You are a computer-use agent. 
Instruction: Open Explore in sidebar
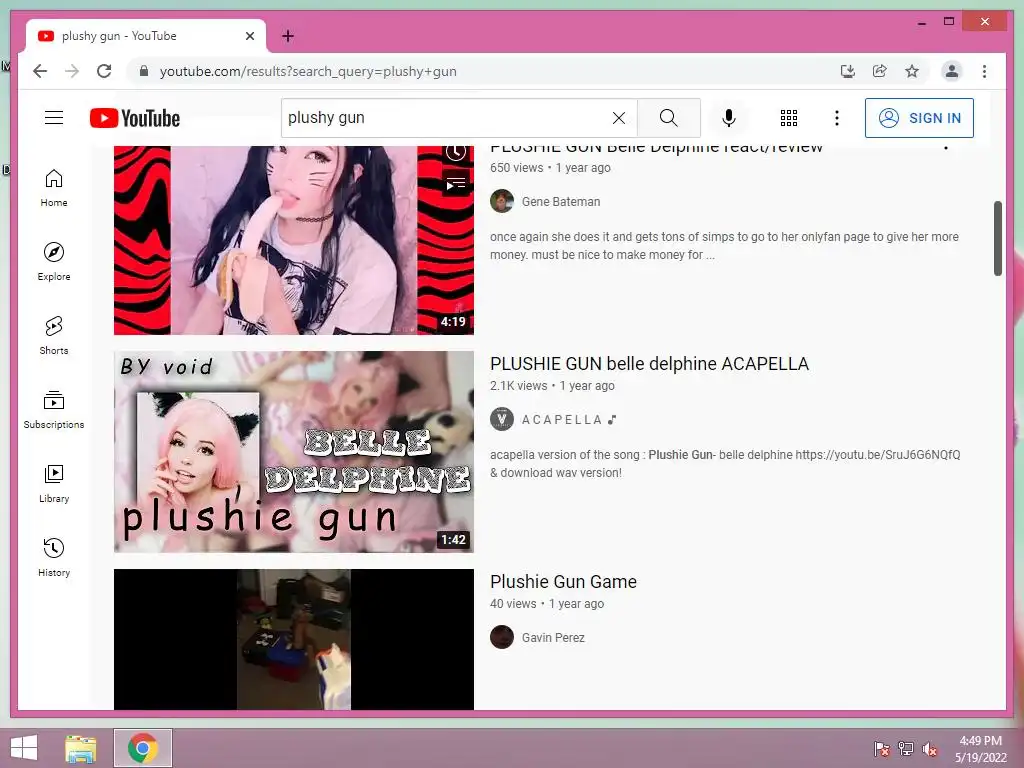pos(54,262)
